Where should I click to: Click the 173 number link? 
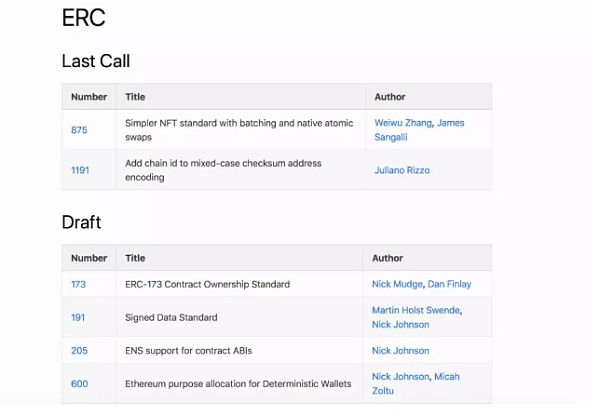click(78, 284)
